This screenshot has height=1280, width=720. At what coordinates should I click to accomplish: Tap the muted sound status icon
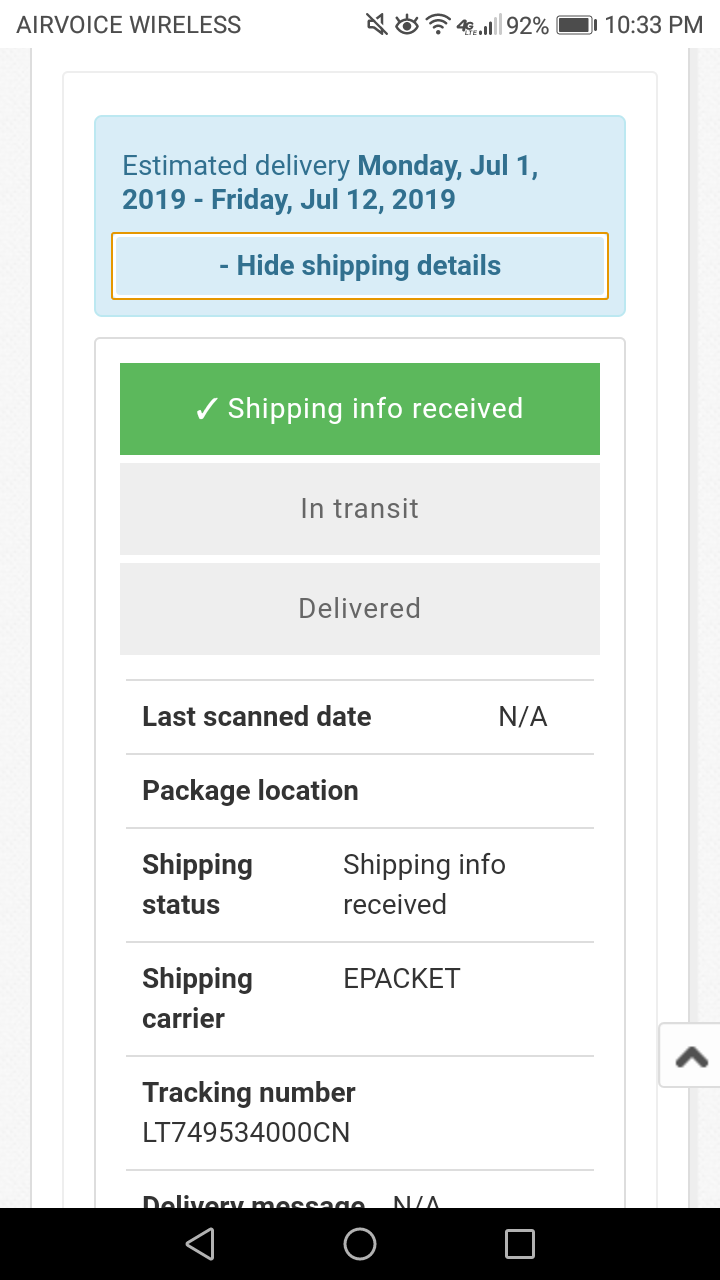click(377, 25)
